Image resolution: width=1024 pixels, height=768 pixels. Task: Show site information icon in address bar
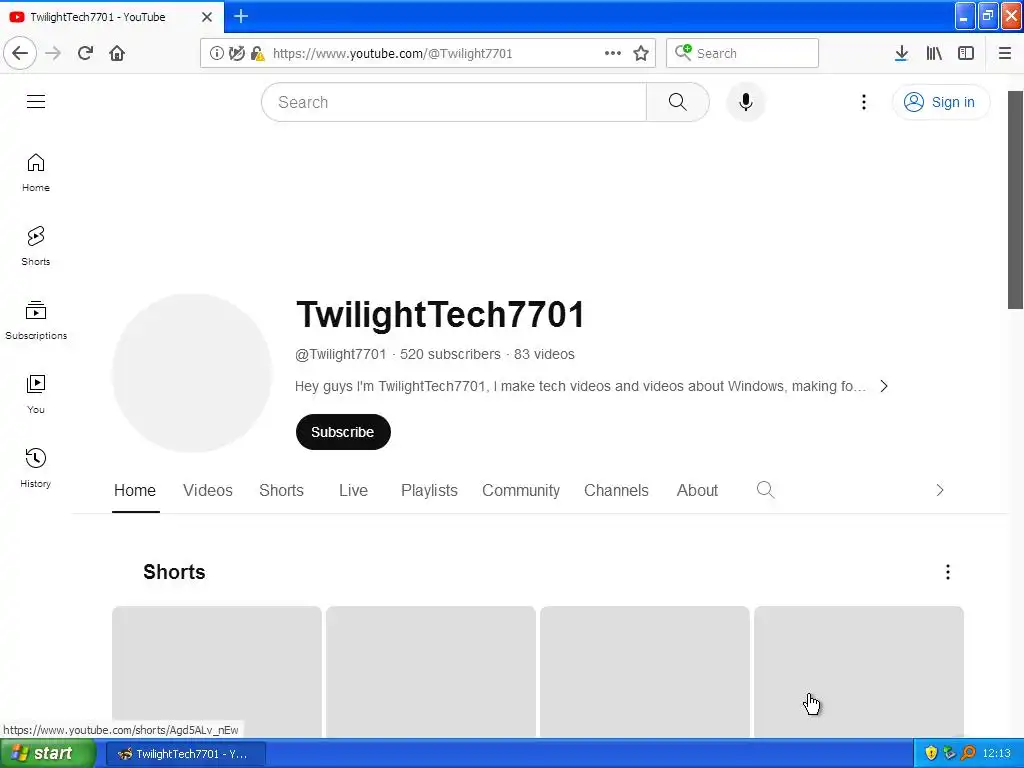(216, 53)
